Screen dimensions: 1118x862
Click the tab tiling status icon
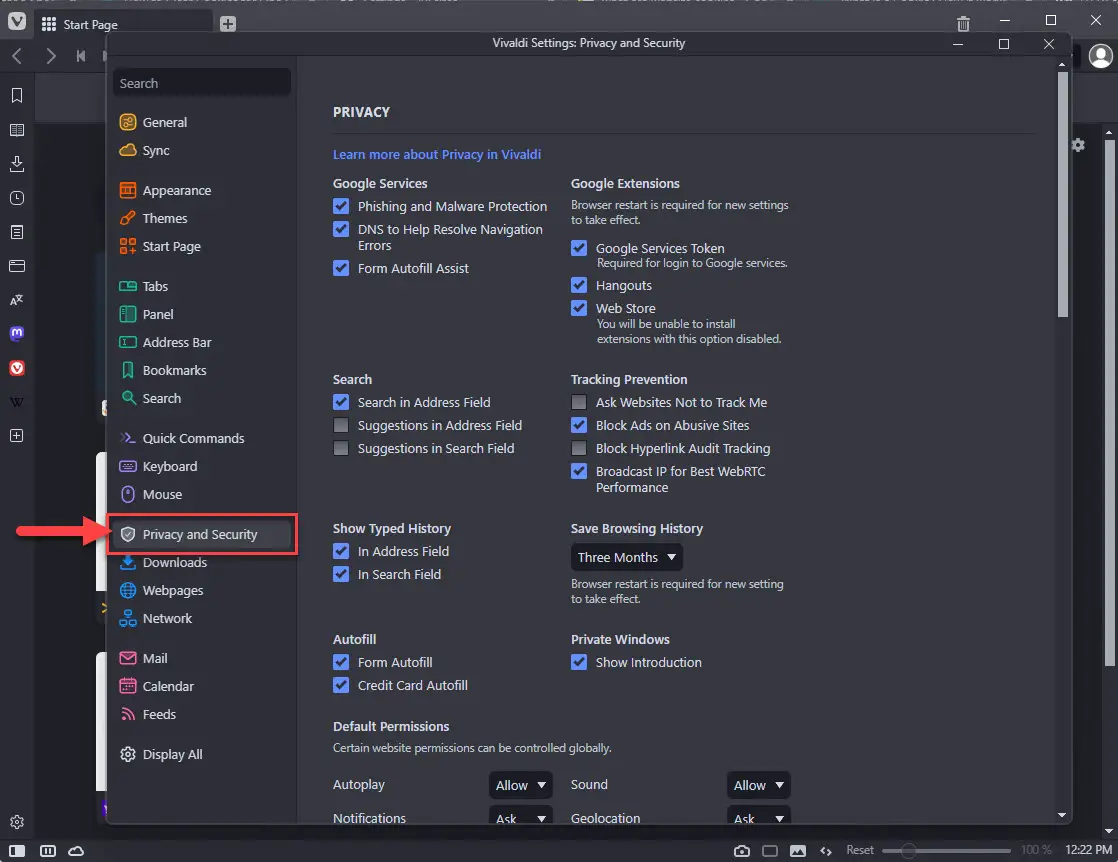click(x=48, y=851)
